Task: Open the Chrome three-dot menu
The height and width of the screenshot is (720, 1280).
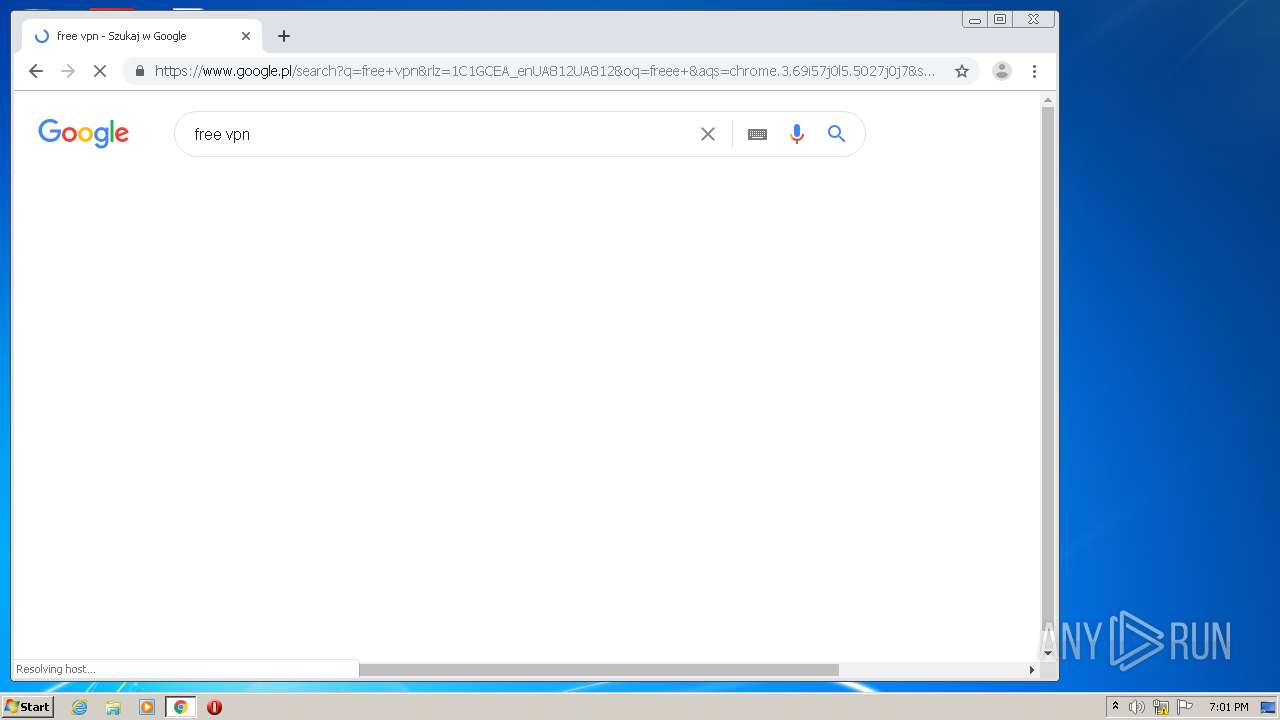Action: pos(1034,71)
